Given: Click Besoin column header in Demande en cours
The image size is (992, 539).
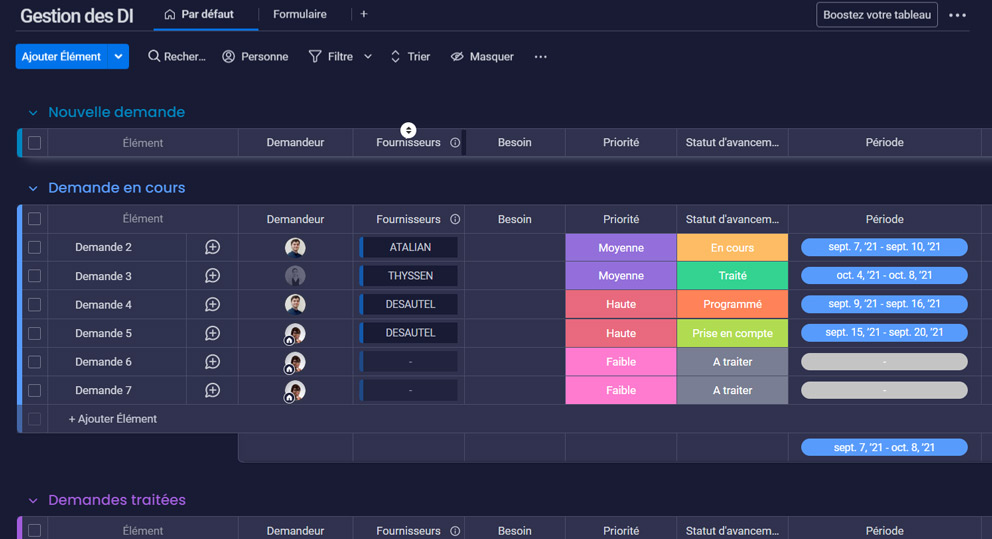Looking at the screenshot, I should coord(514,219).
